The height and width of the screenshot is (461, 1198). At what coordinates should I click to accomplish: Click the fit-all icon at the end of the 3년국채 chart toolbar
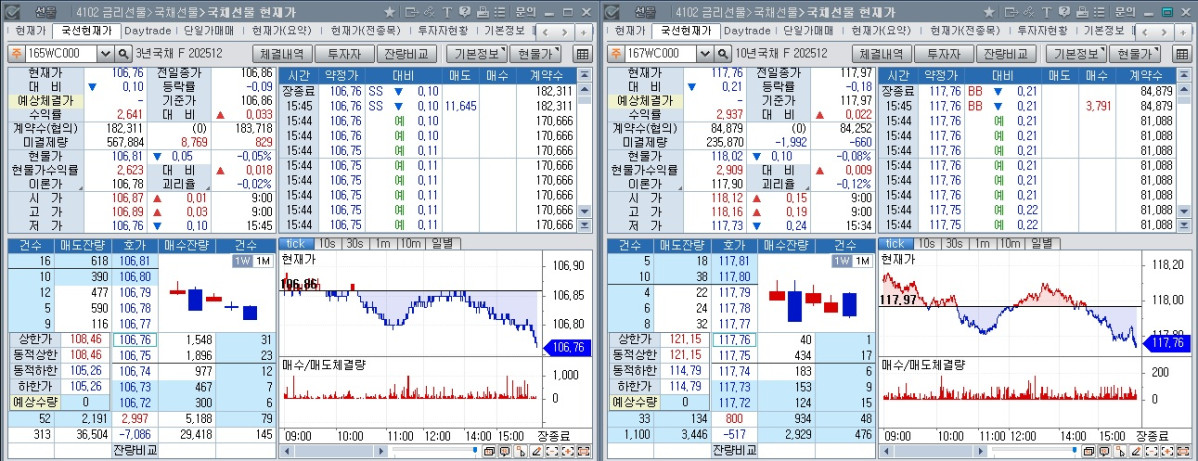pyautogui.click(x=584, y=450)
